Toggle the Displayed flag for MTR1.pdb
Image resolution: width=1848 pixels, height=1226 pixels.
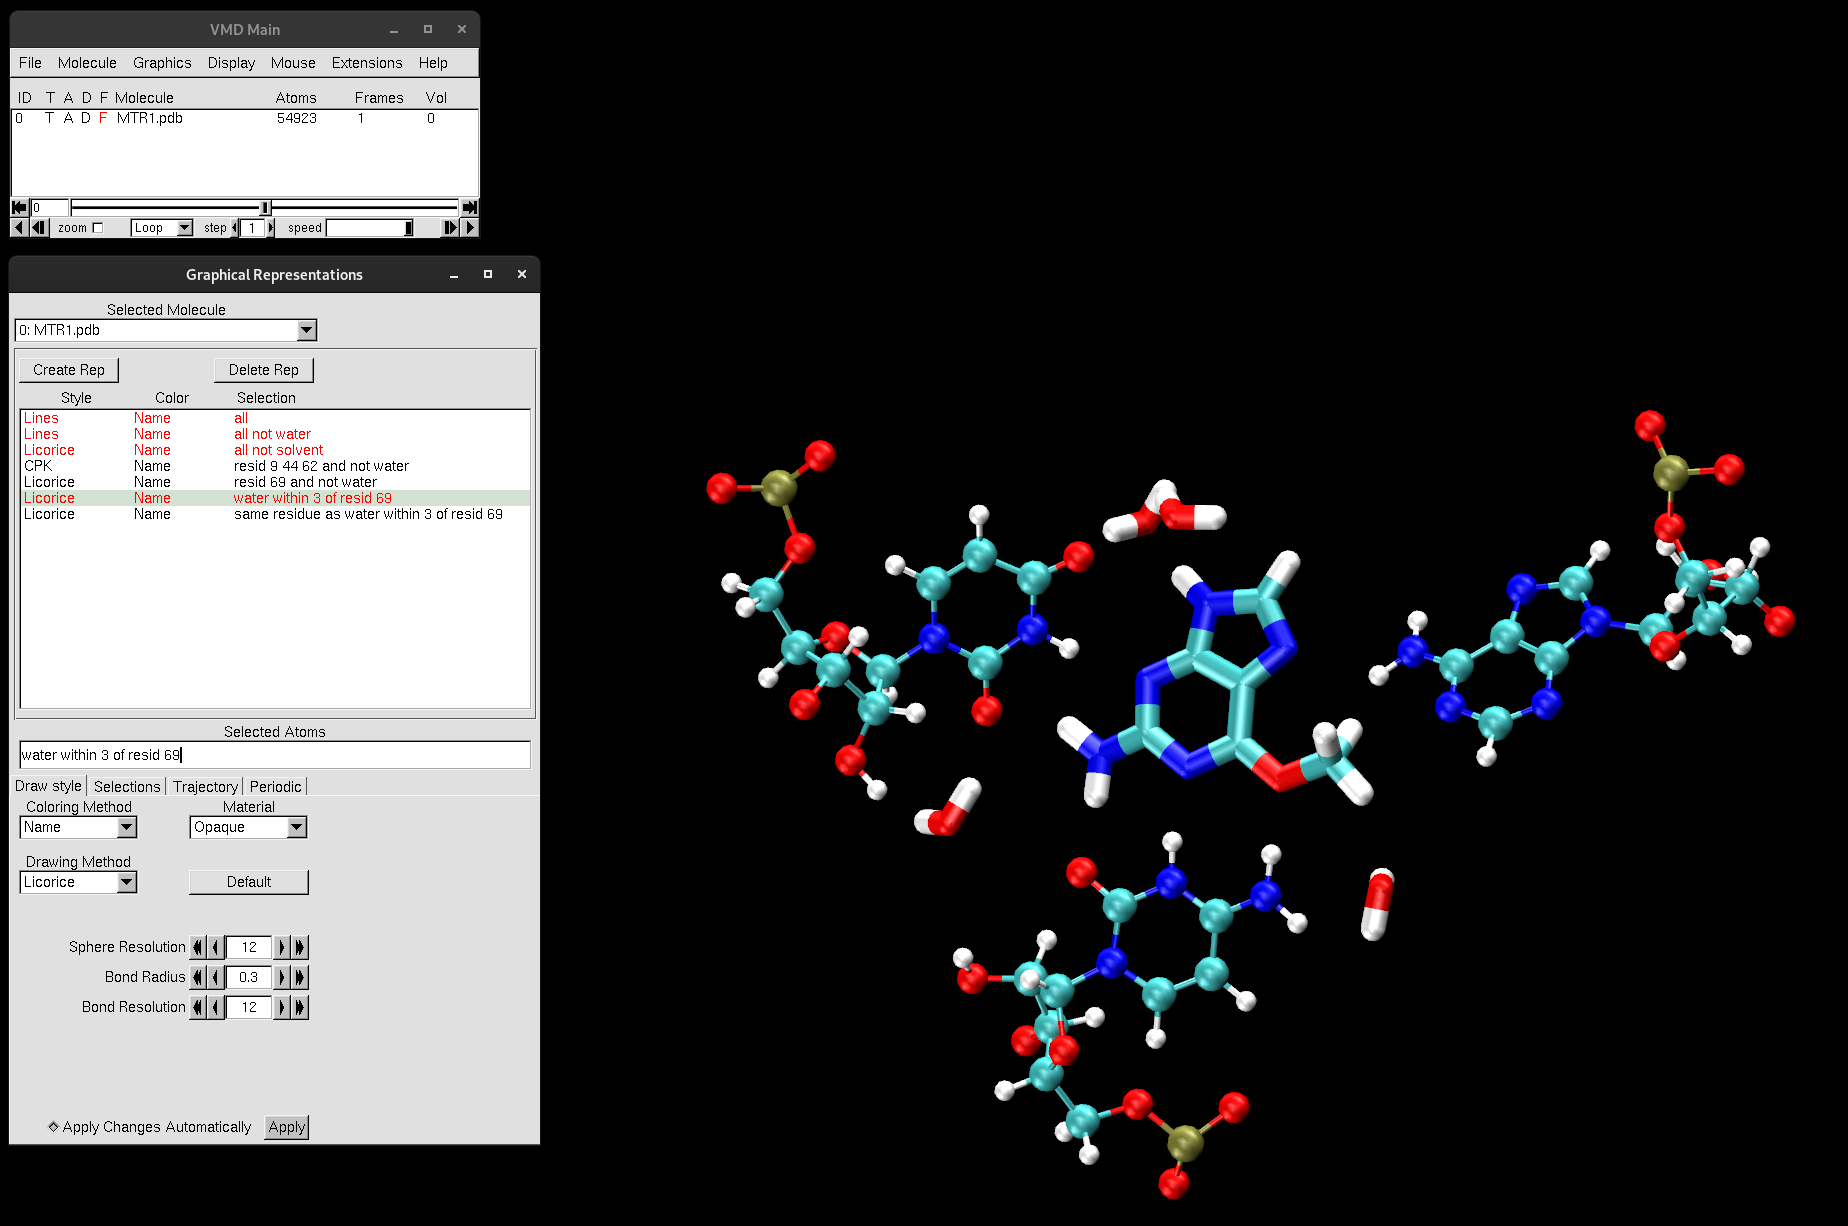[x=85, y=118]
